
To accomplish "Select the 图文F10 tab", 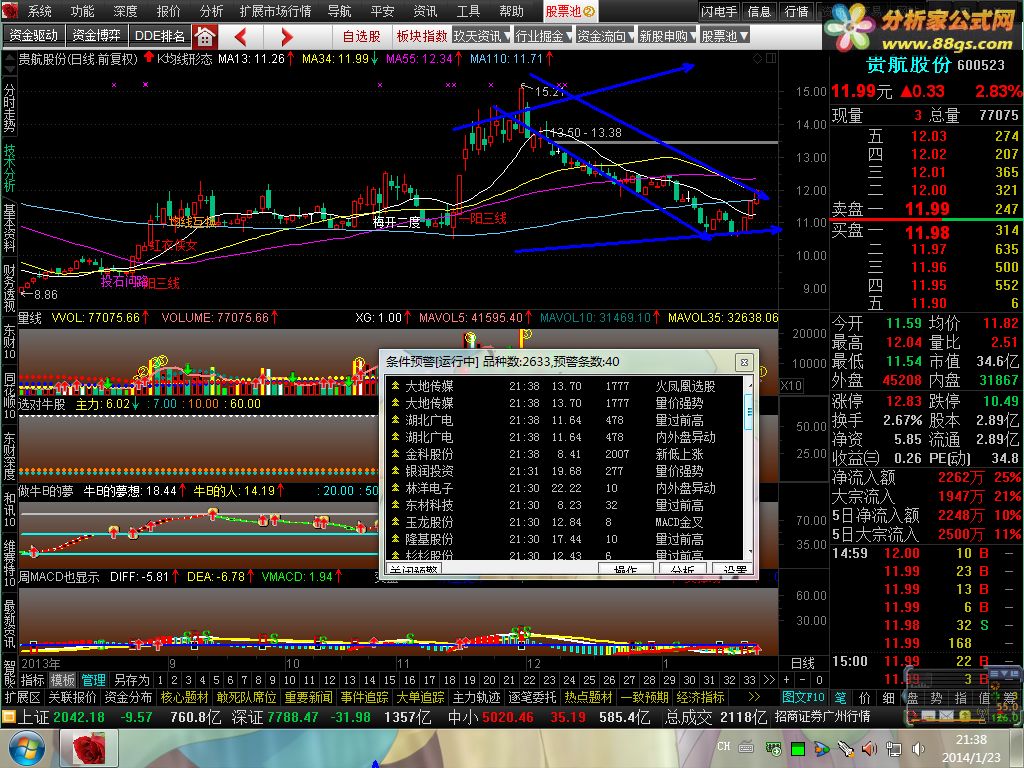I will pos(803,697).
